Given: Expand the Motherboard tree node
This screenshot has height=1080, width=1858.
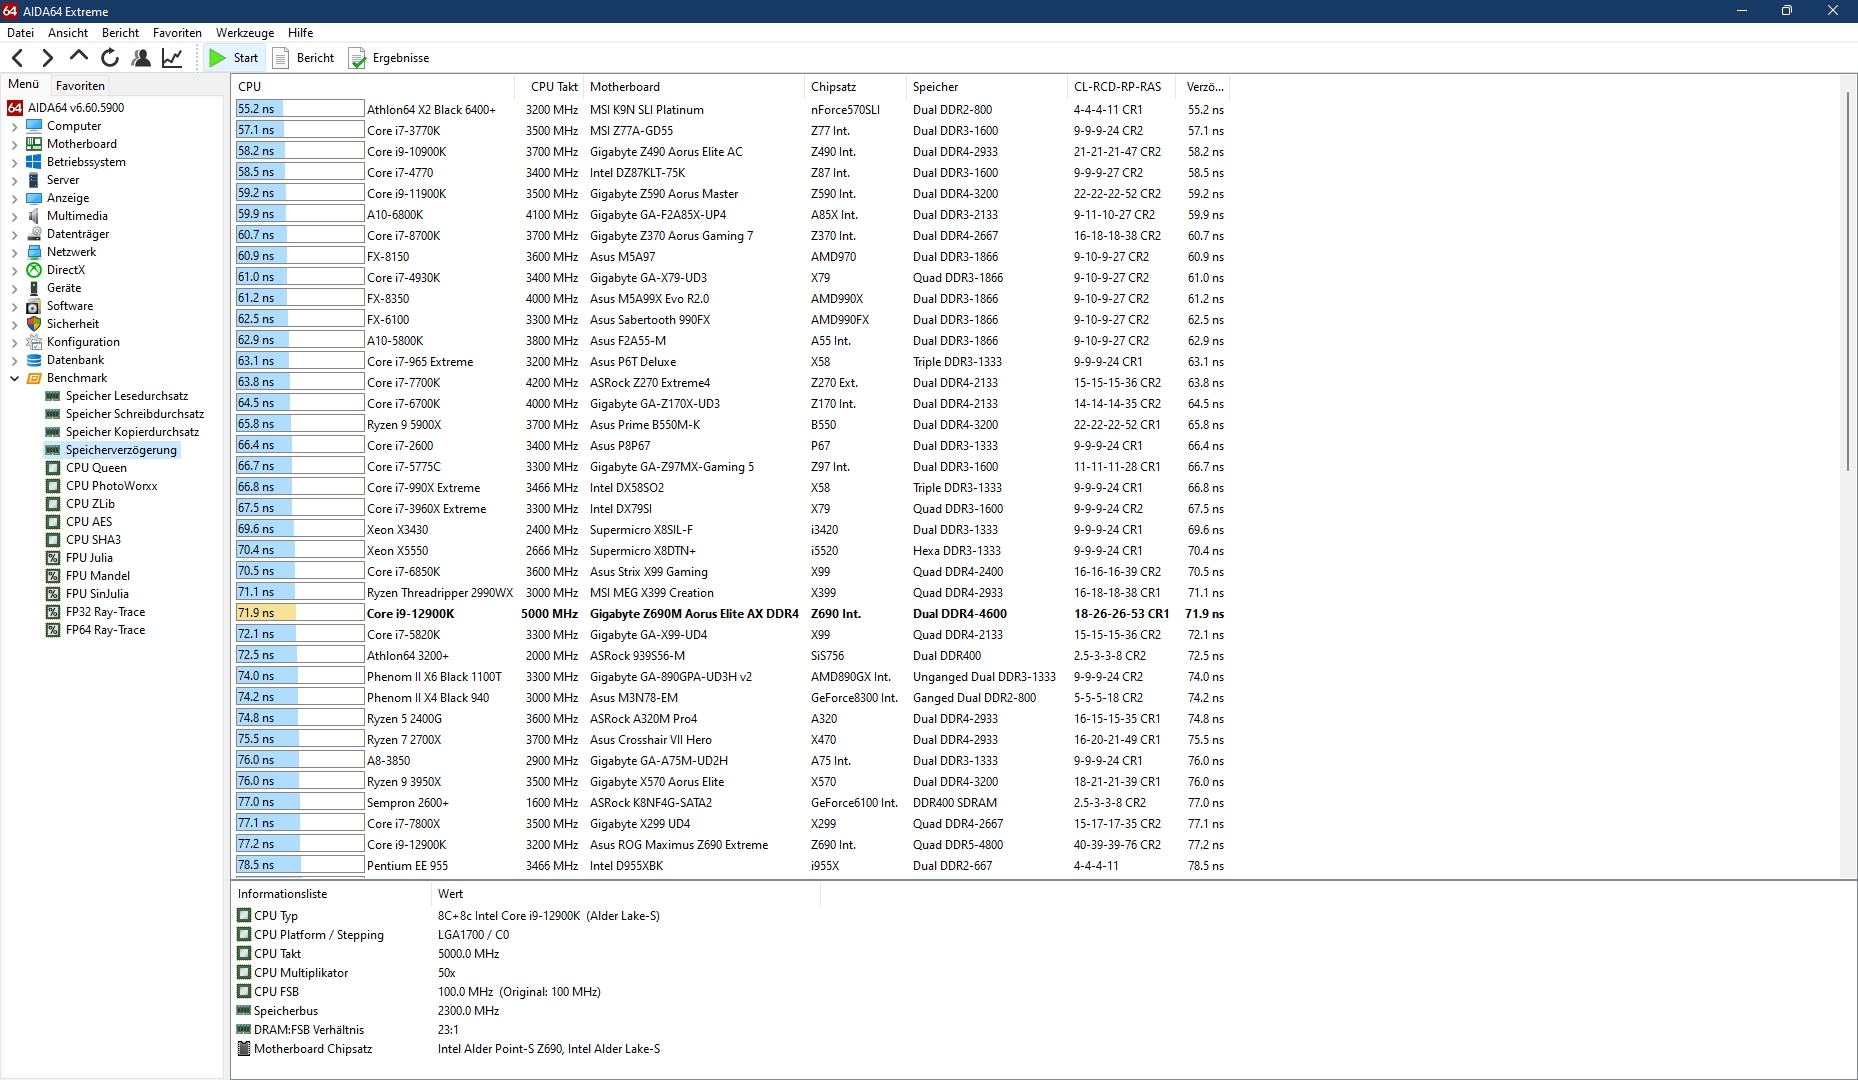Looking at the screenshot, I should pyautogui.click(x=14, y=145).
